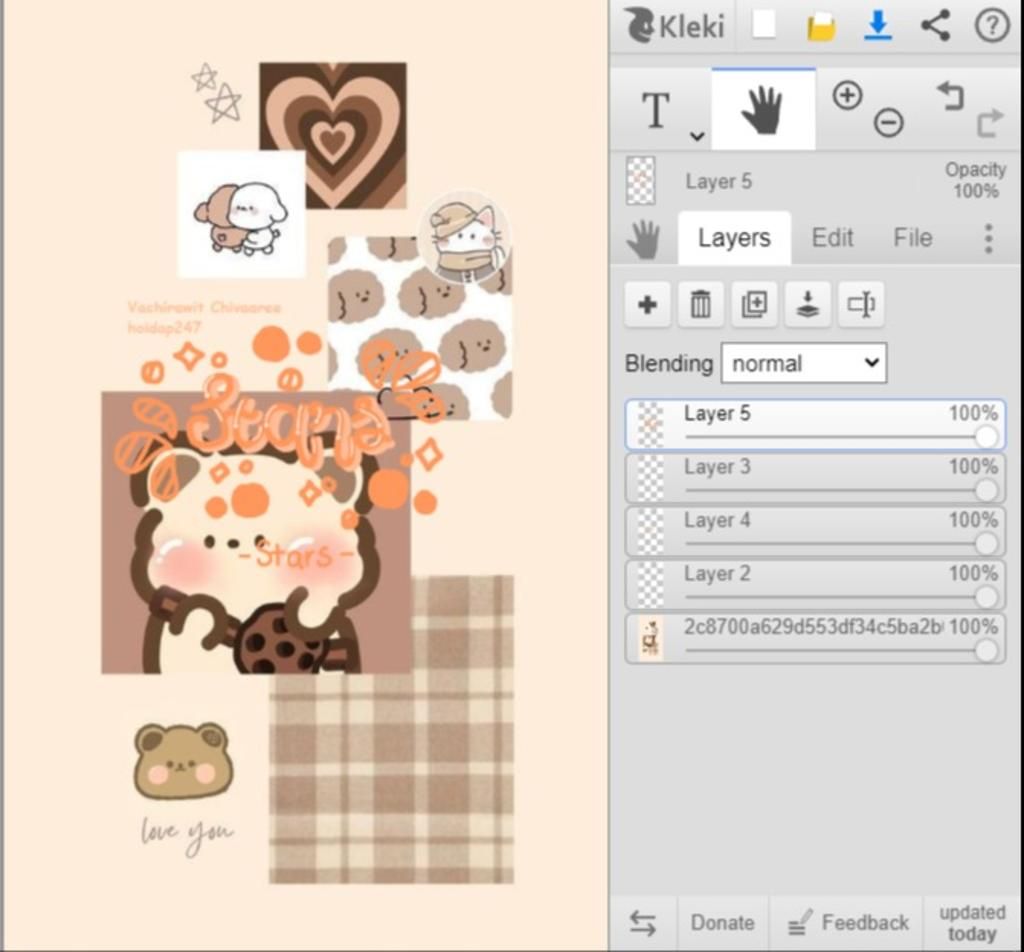Select the Text tool
This screenshot has height=952, width=1024.
pos(656,109)
